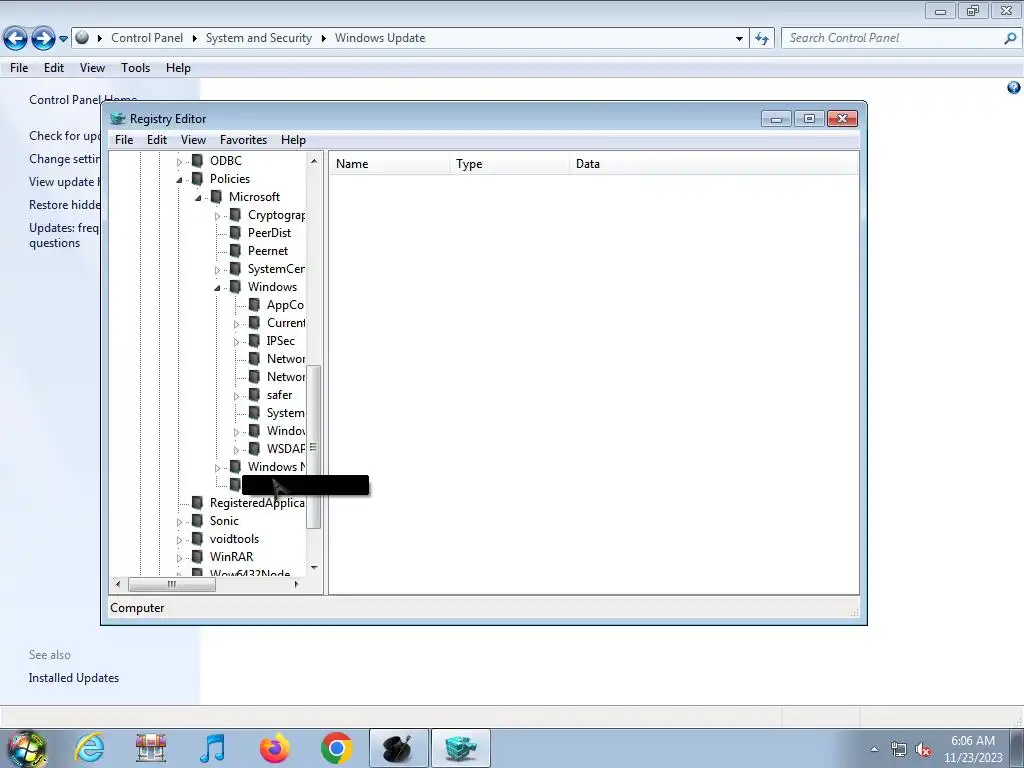Expand the safer registry key
Screen dimensions: 1024x768
[236, 396]
